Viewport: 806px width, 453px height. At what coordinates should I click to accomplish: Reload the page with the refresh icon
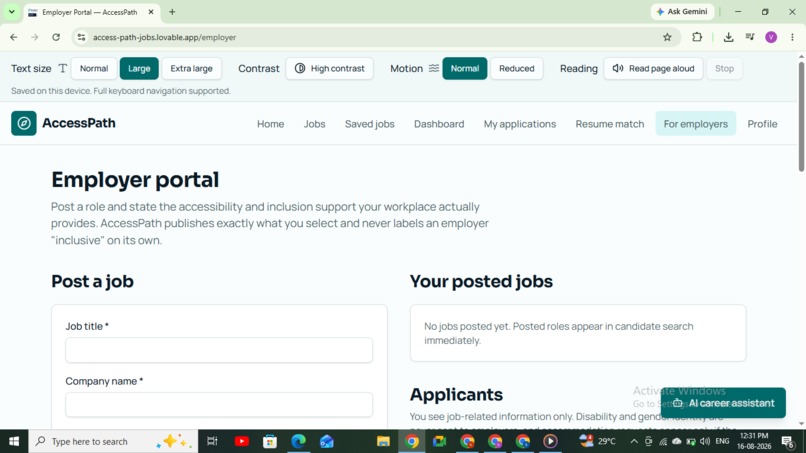coord(56,37)
